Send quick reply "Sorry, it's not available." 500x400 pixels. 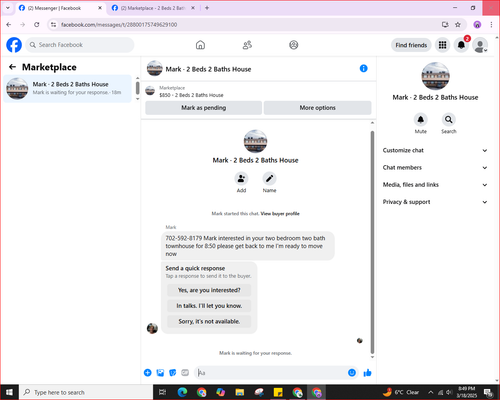point(209,321)
